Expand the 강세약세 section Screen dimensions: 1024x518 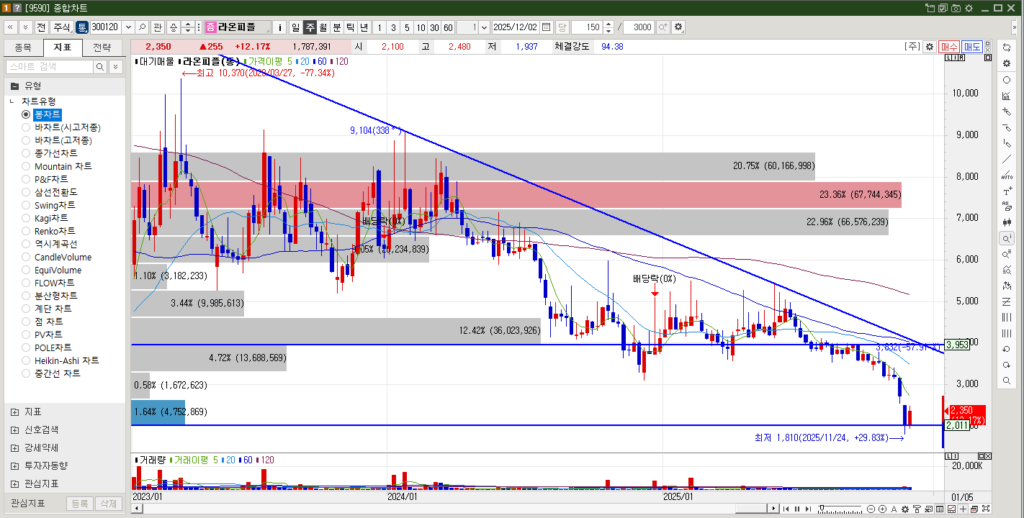14,447
